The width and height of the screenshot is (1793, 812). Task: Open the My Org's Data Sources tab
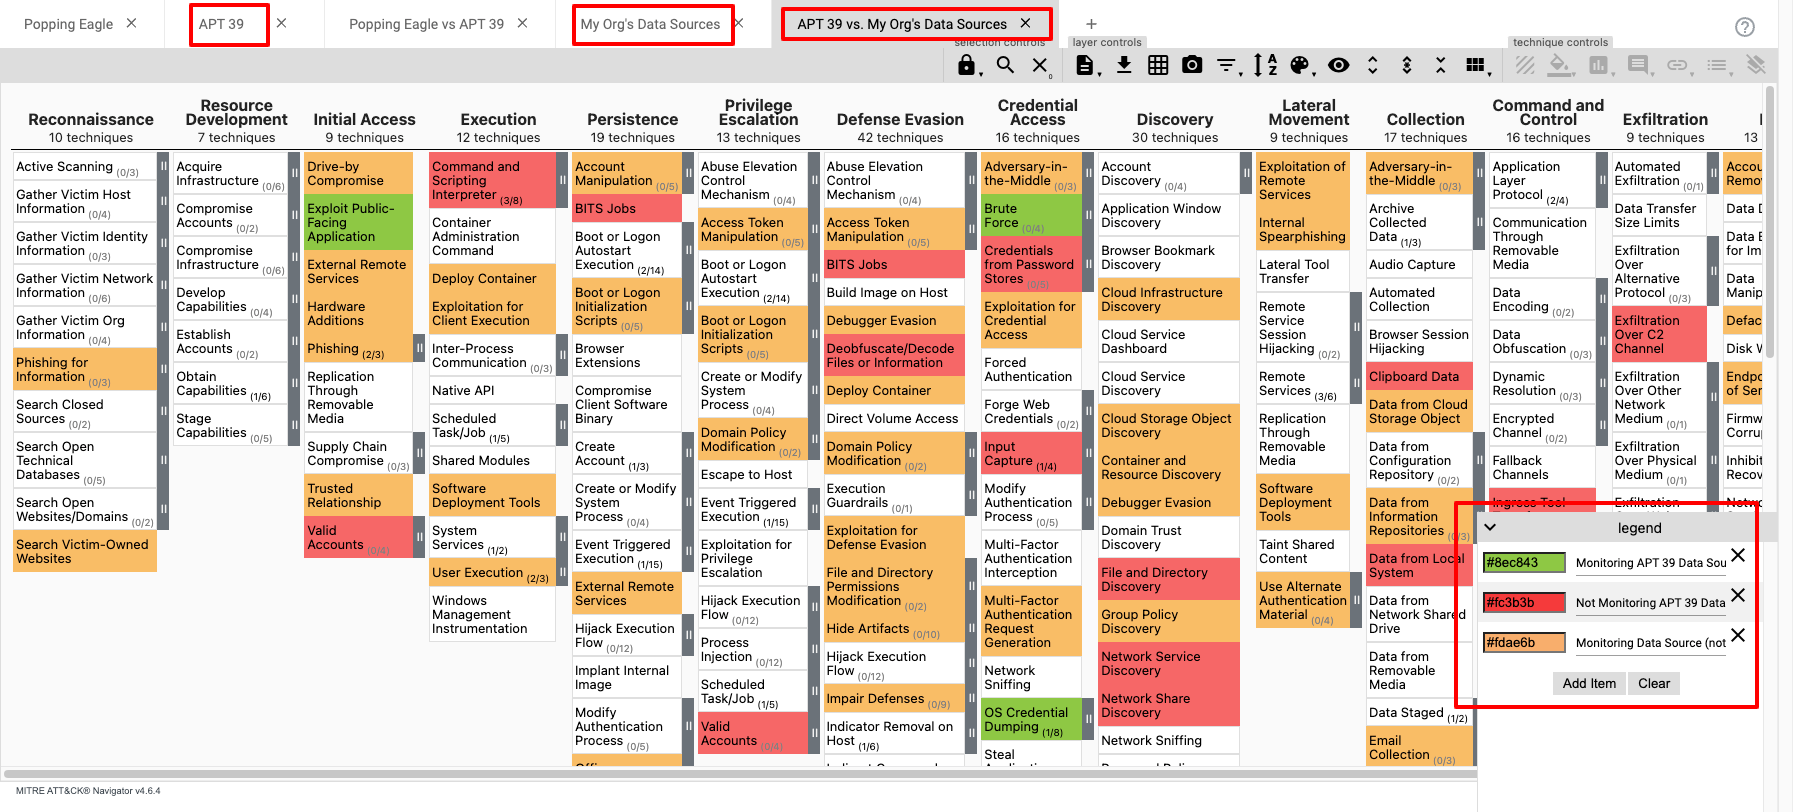pos(650,24)
